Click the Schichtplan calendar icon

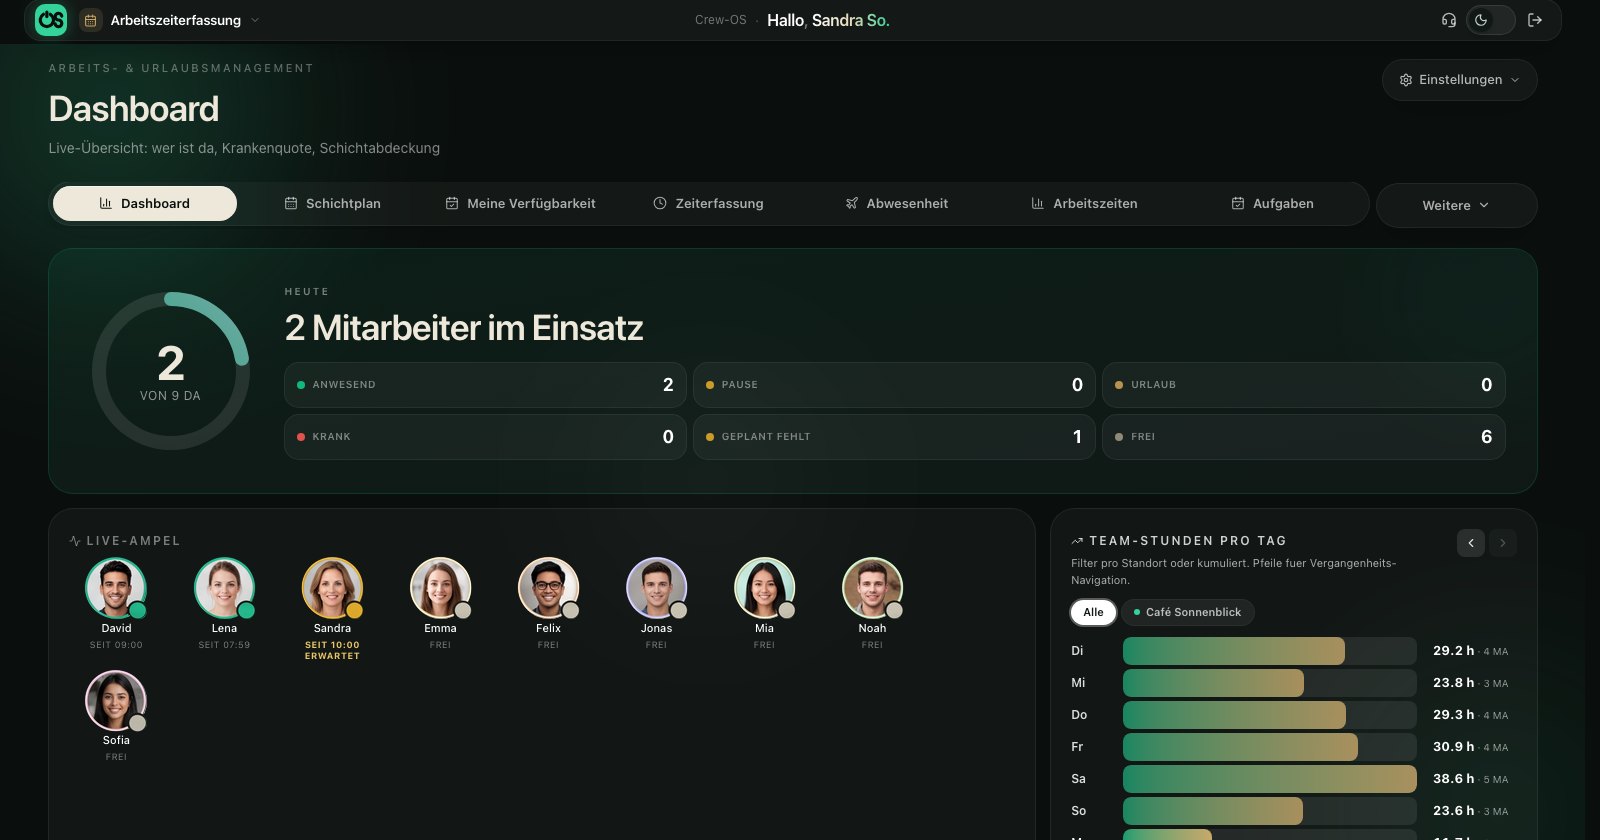(x=291, y=203)
